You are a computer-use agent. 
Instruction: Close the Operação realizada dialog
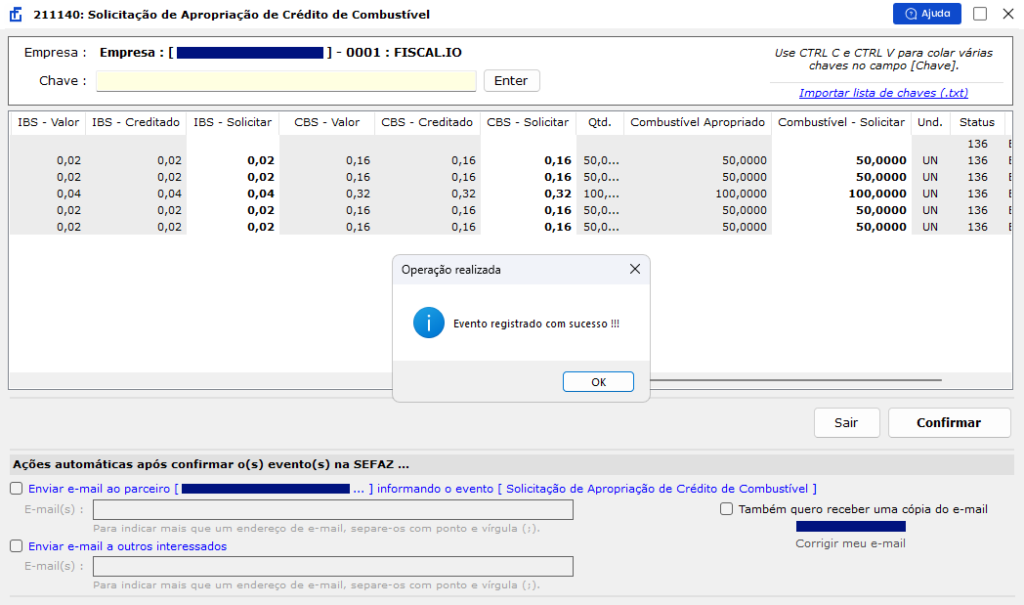[635, 269]
